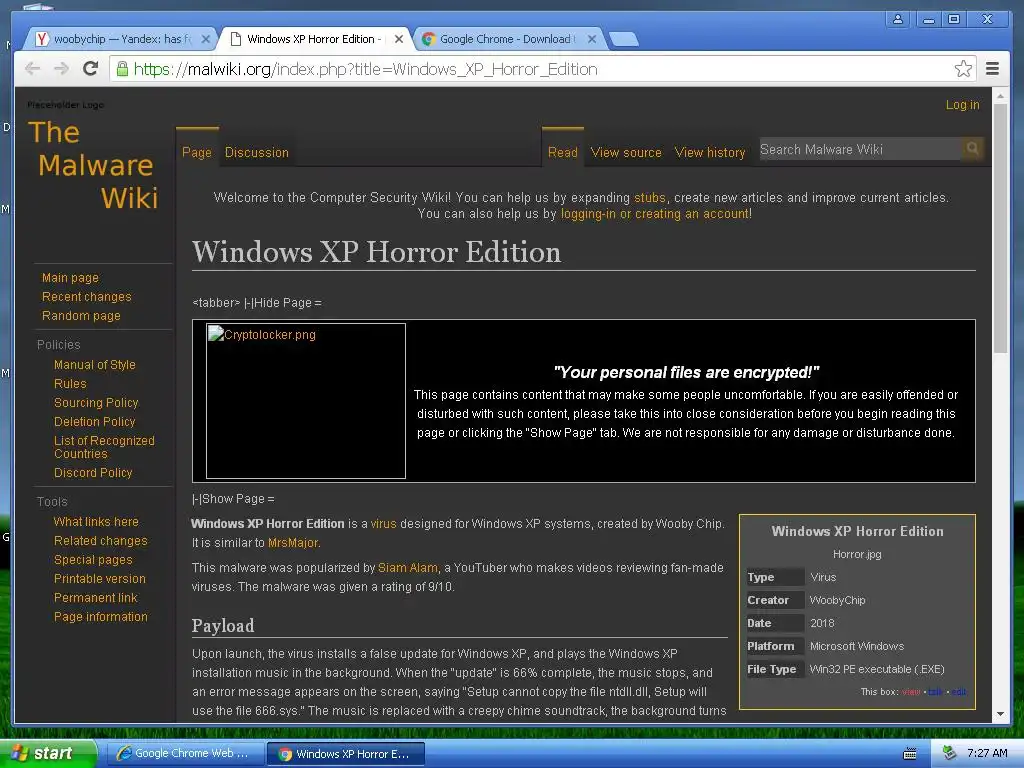1024x768 pixels.
Task: Click the infobox edit link
Action: 959,692
